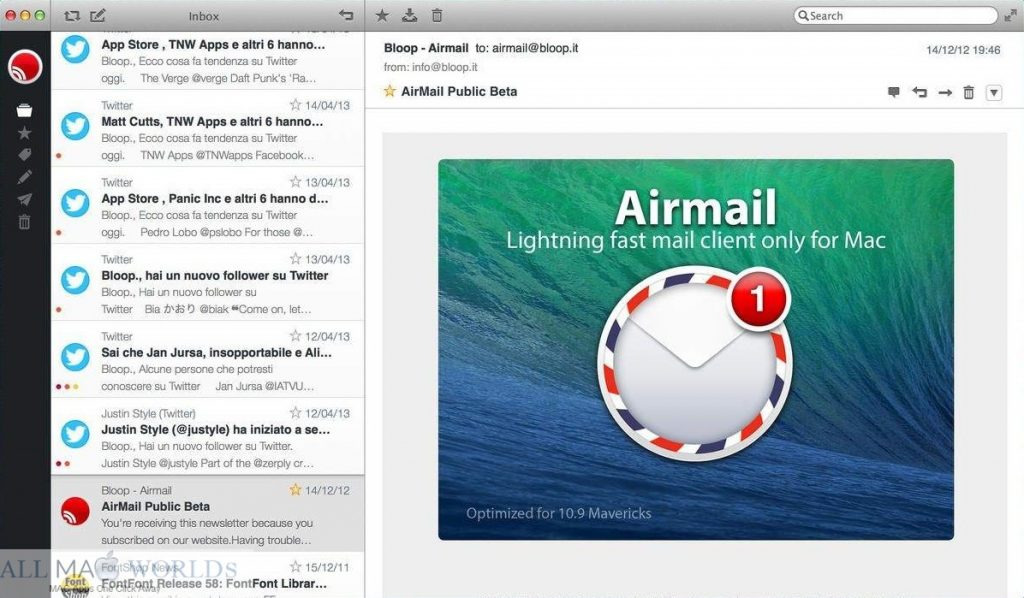Click in the Search field
Screen dimensions: 1024x598
coord(895,16)
